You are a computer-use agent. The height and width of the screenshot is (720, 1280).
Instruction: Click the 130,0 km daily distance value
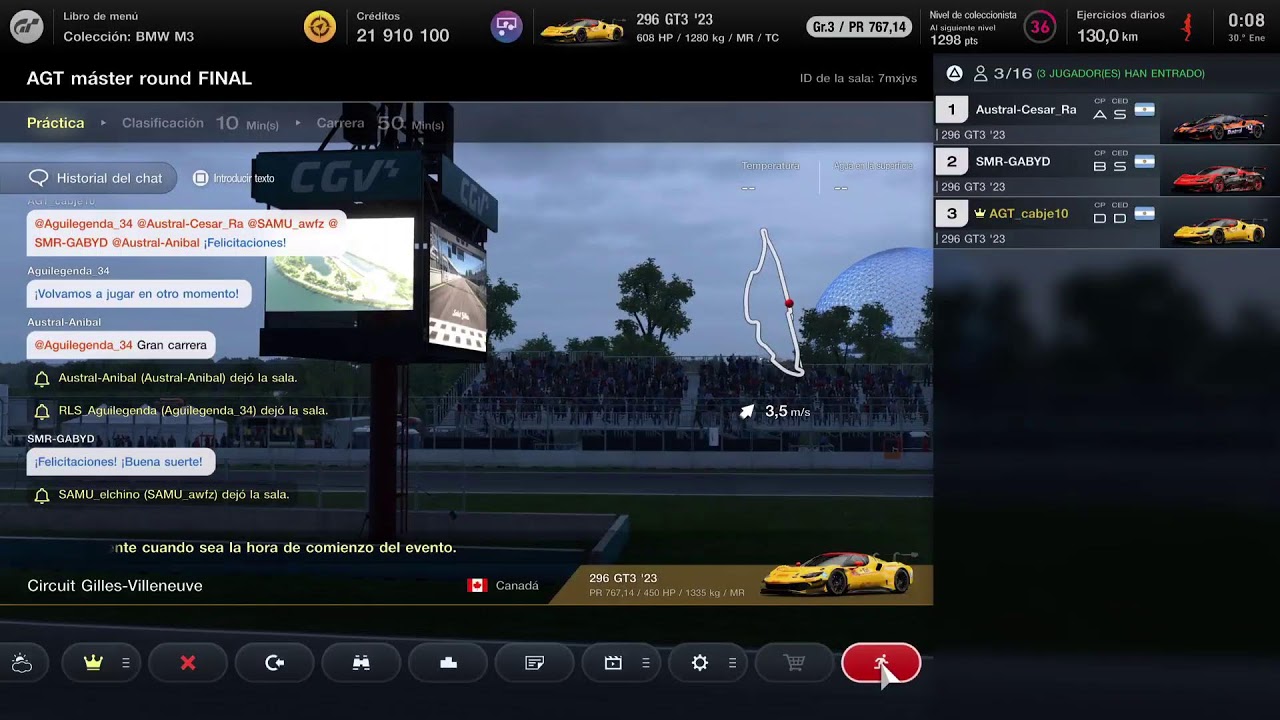click(x=1107, y=36)
